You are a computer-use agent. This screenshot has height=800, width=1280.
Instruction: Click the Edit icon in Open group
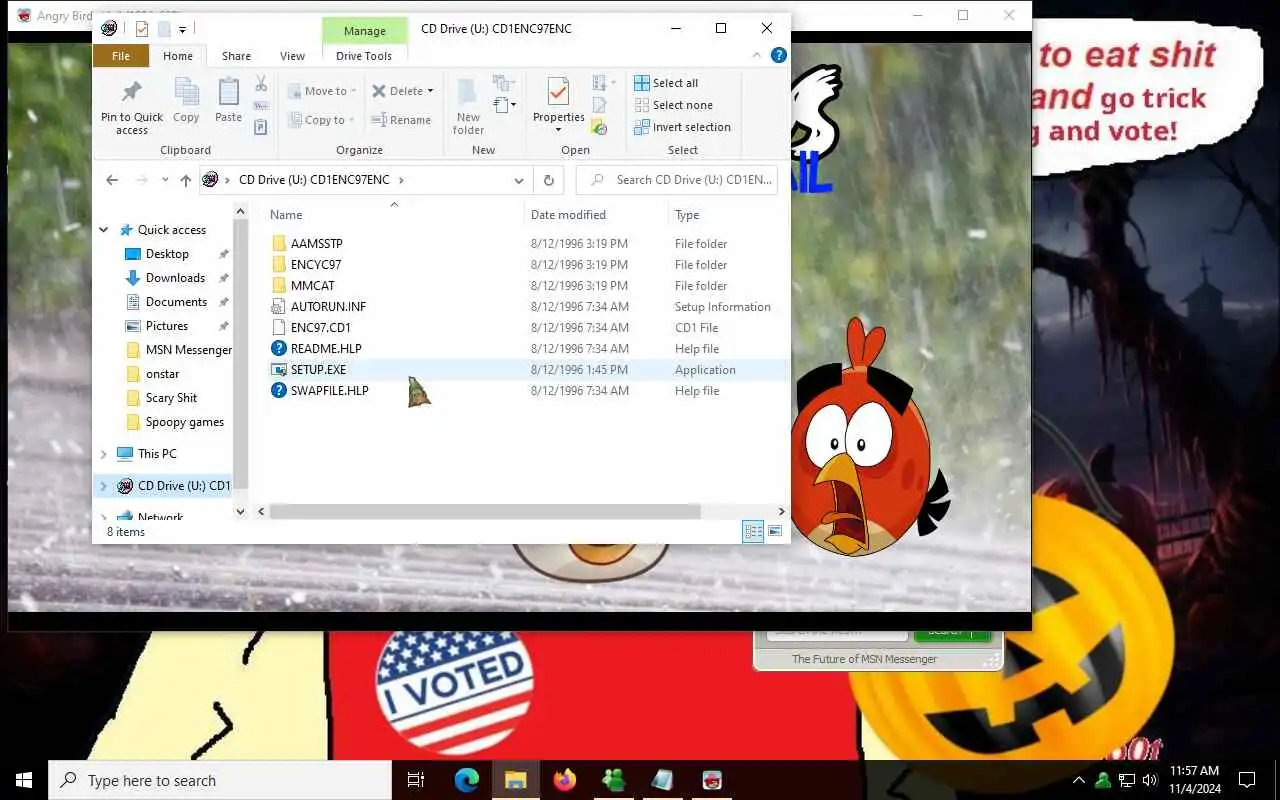pyautogui.click(x=599, y=105)
